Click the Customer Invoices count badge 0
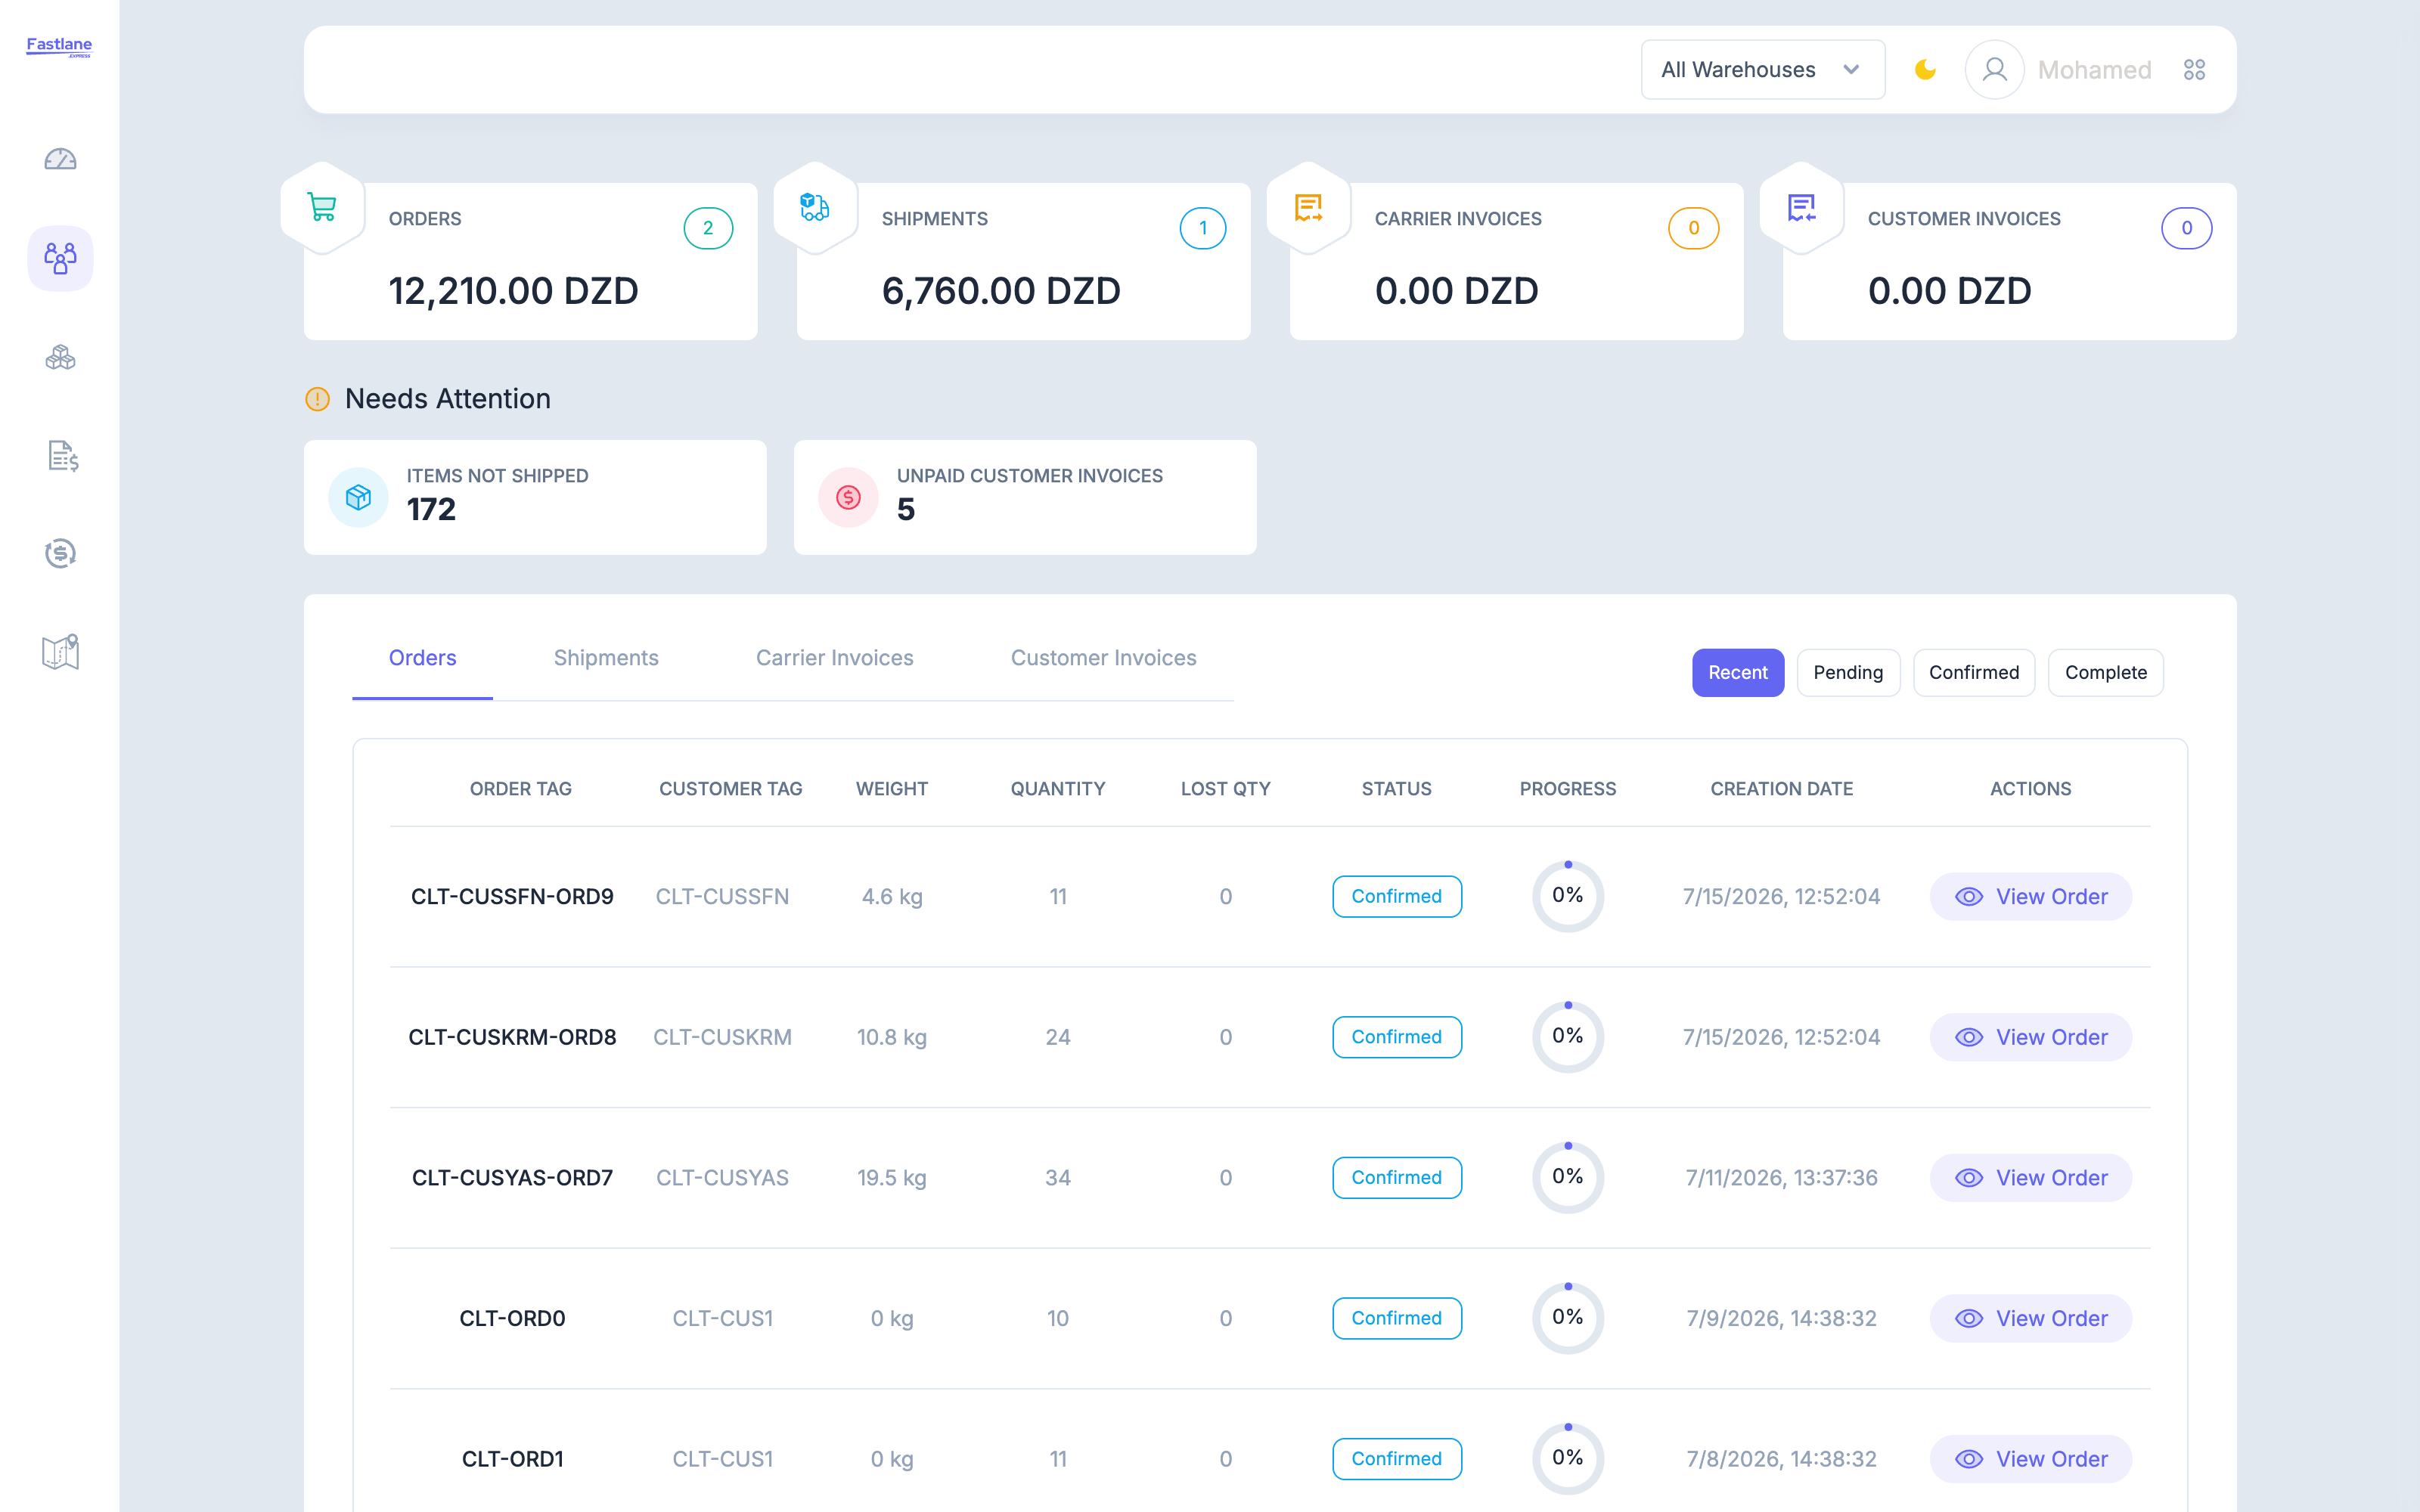 (x=2187, y=228)
